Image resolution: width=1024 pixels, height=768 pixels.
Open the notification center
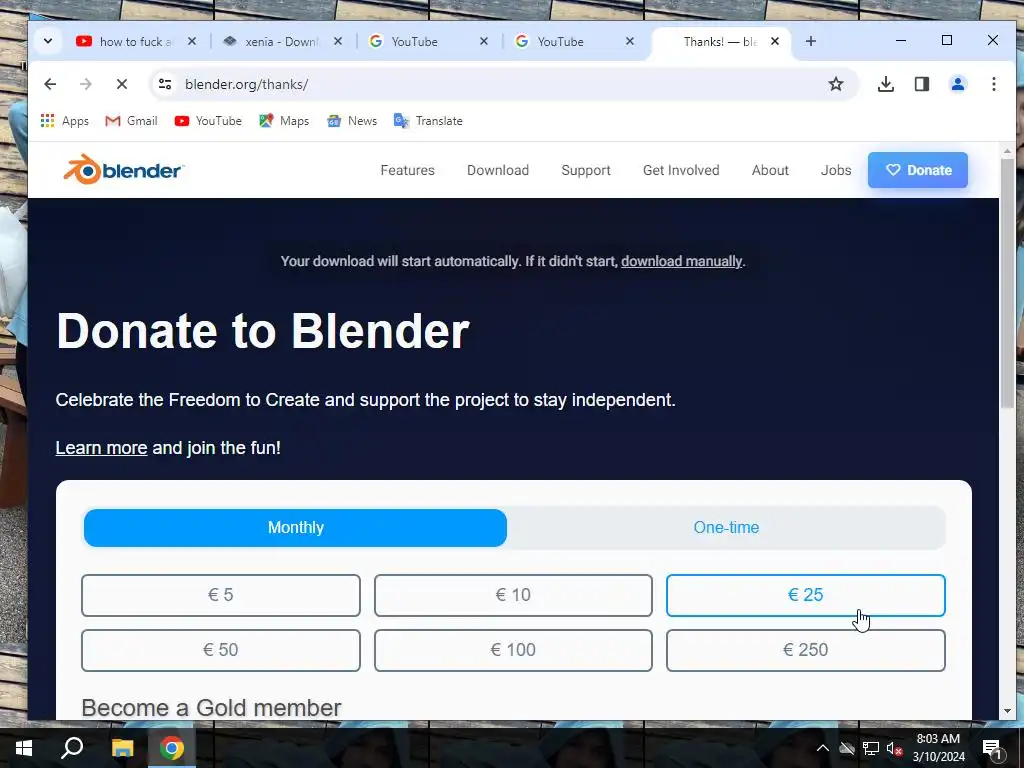coord(992,748)
